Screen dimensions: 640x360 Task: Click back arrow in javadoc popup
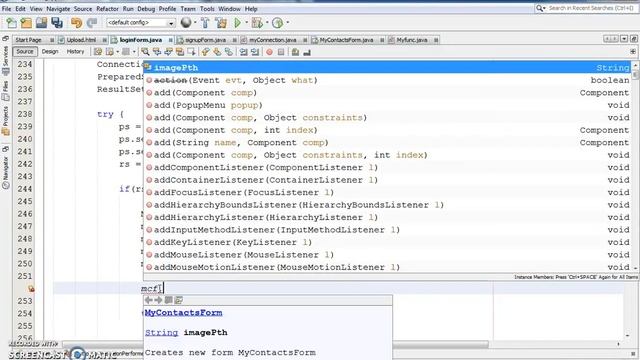(x=149, y=300)
